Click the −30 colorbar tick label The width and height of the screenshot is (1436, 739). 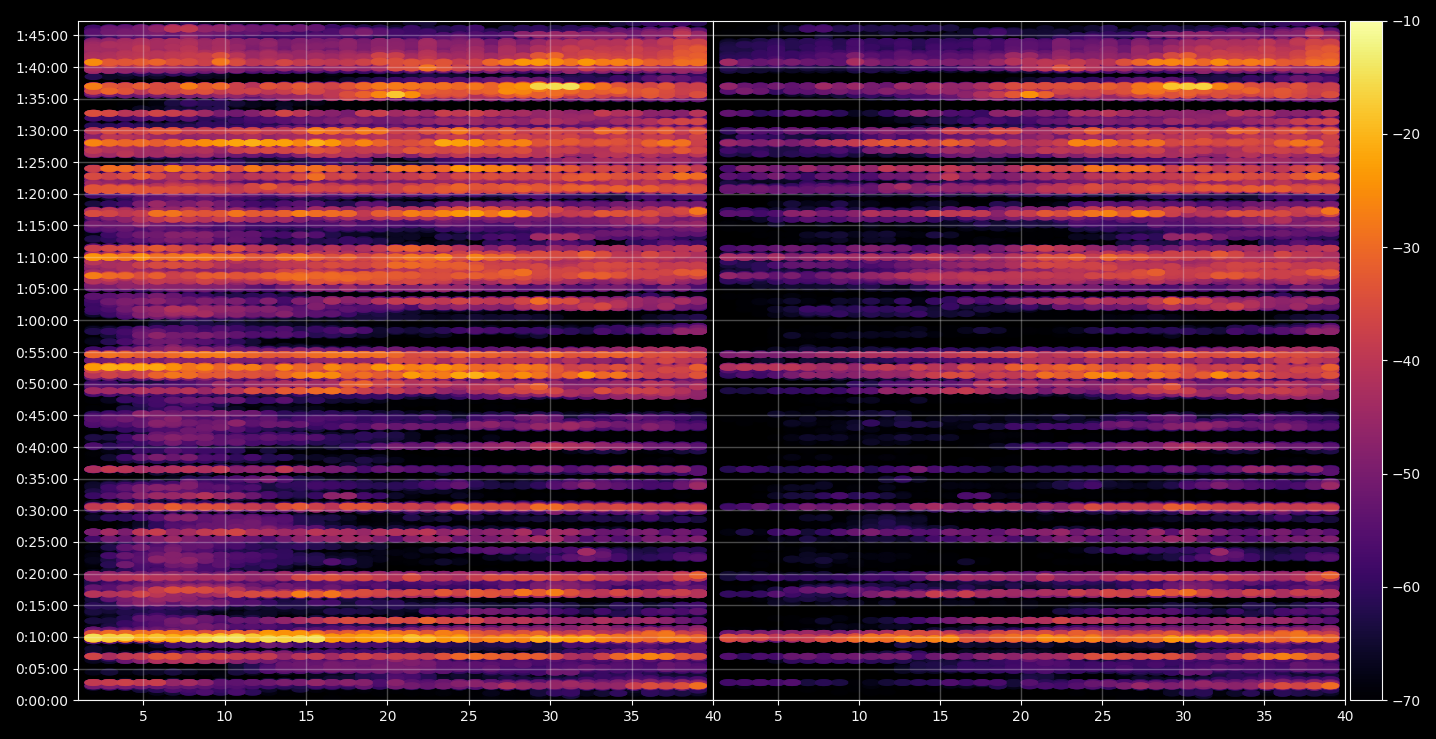[1405, 247]
